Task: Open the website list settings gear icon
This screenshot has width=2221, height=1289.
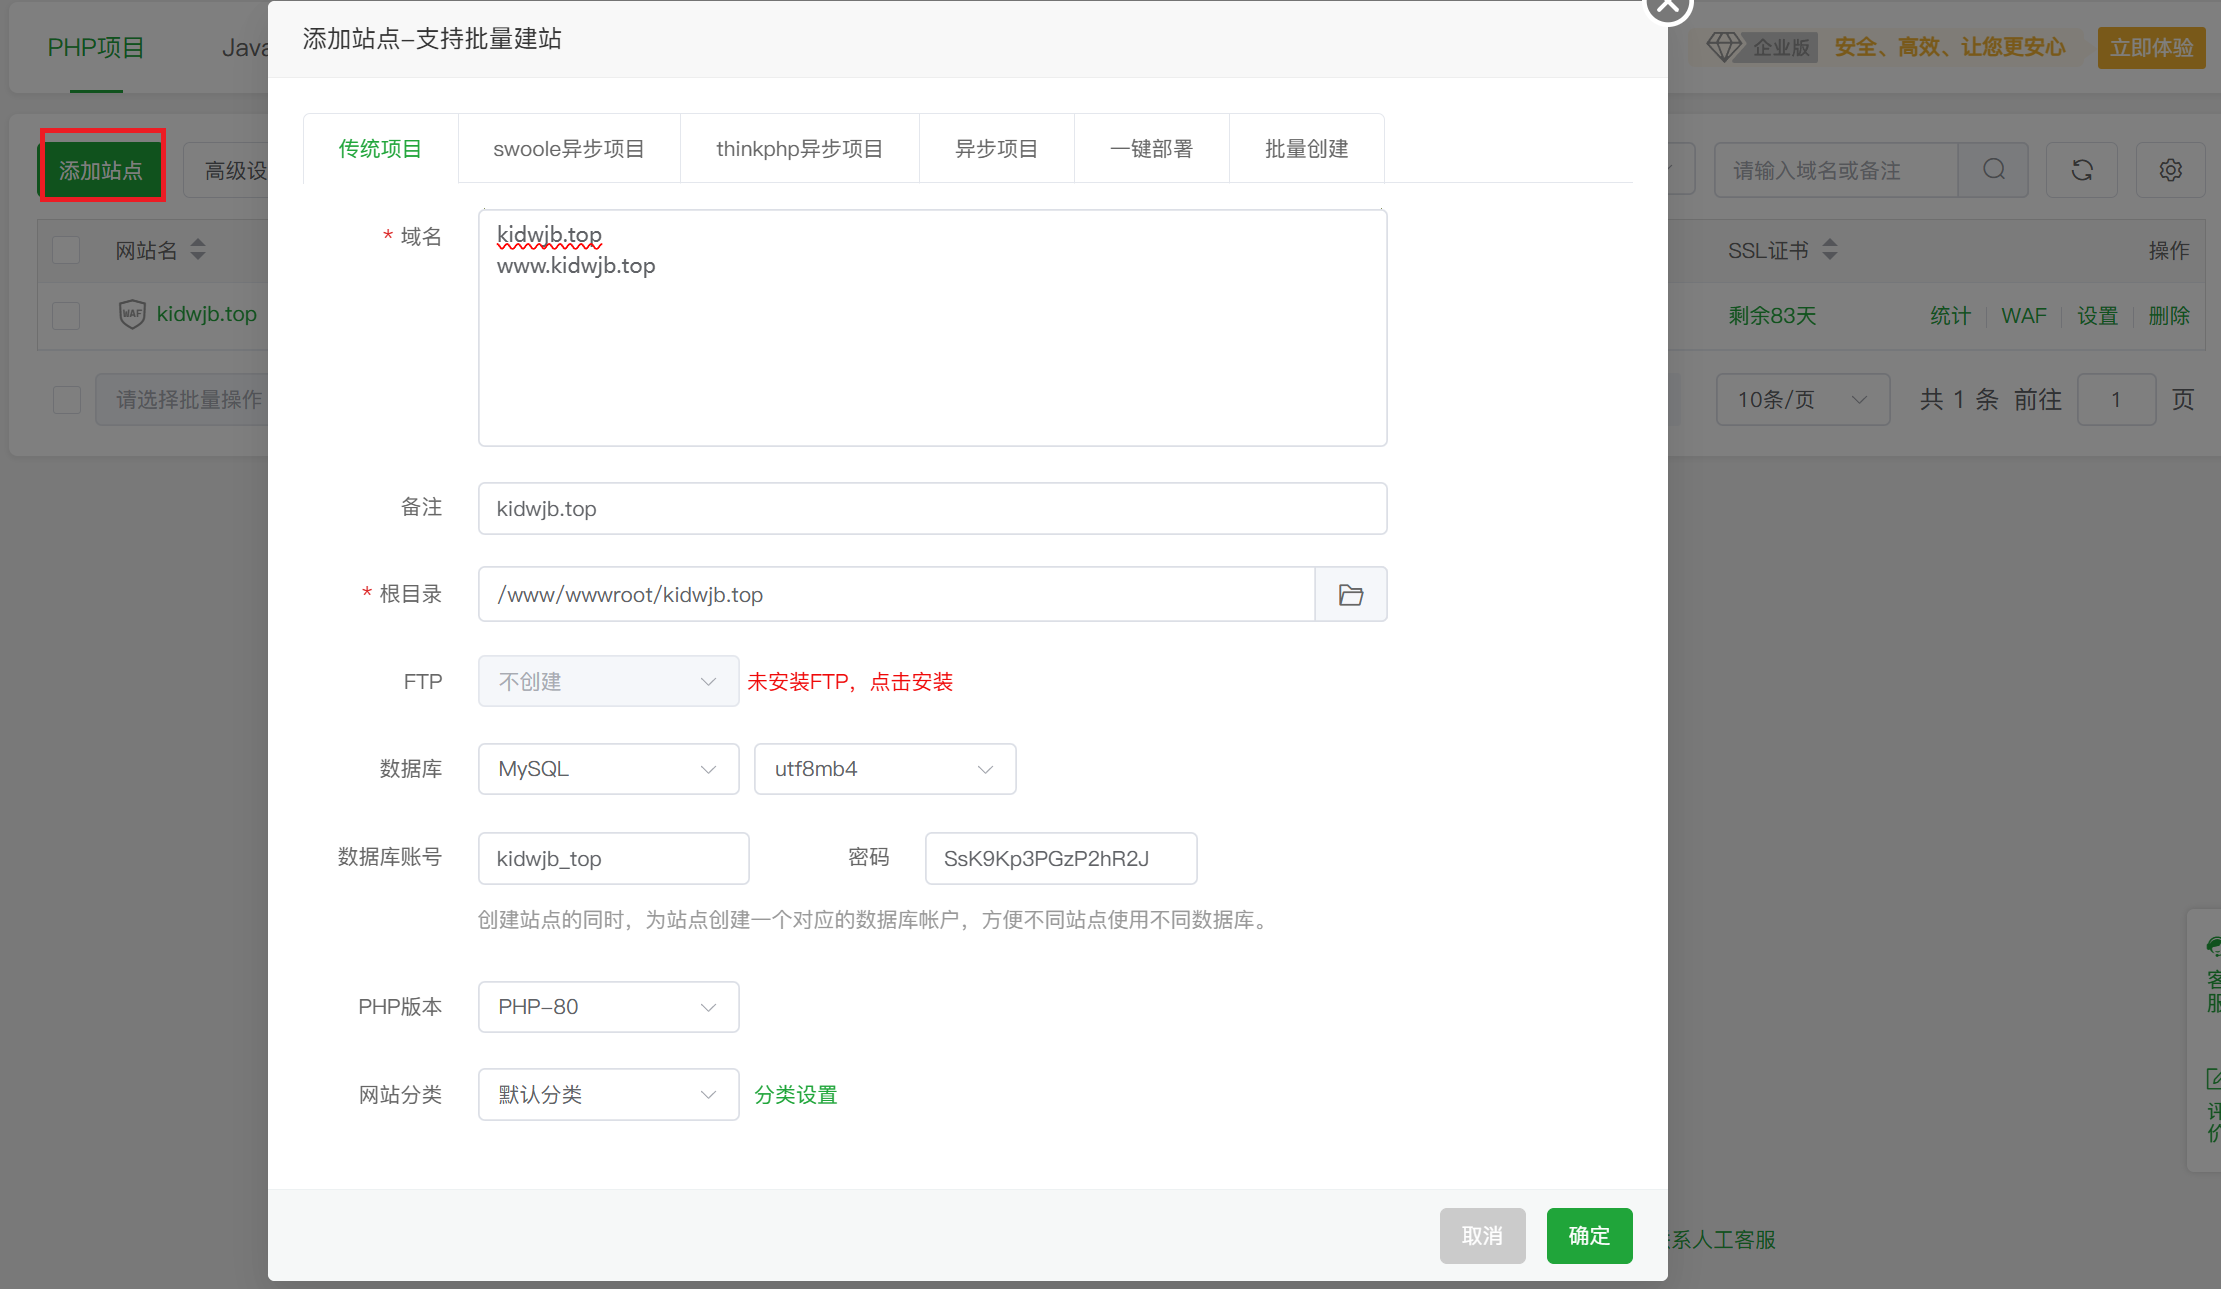Action: click(2170, 170)
